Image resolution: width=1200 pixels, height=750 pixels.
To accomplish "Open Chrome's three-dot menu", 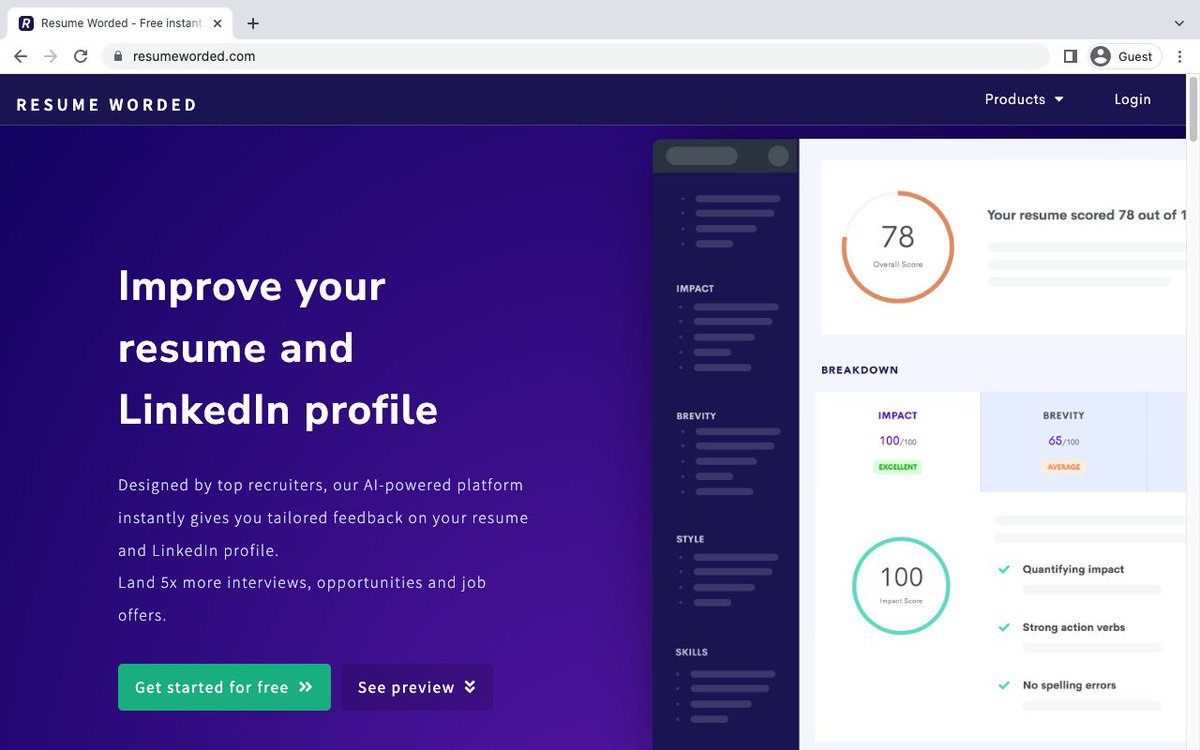I will [x=1180, y=56].
